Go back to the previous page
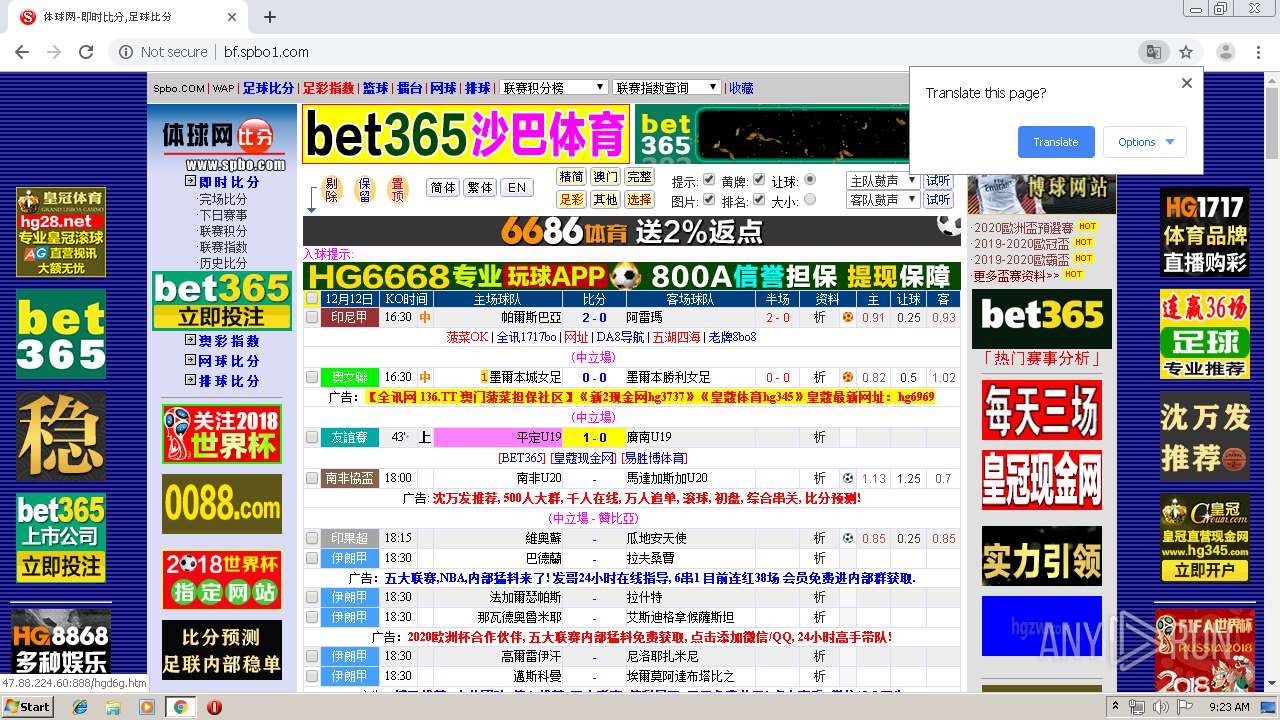Screen dimensions: 1280x720 click(x=22, y=52)
